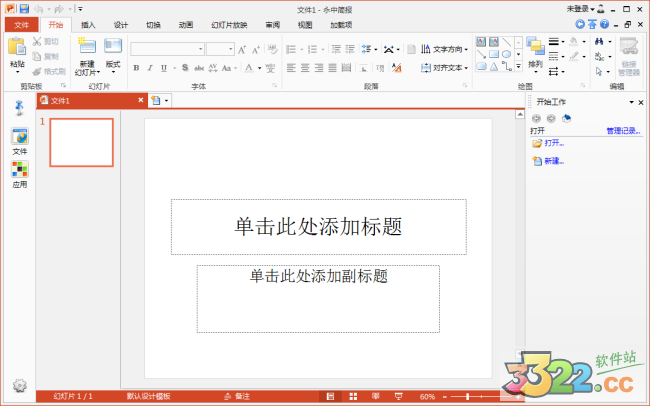Click the Manage records (管理记录) link

(623, 131)
